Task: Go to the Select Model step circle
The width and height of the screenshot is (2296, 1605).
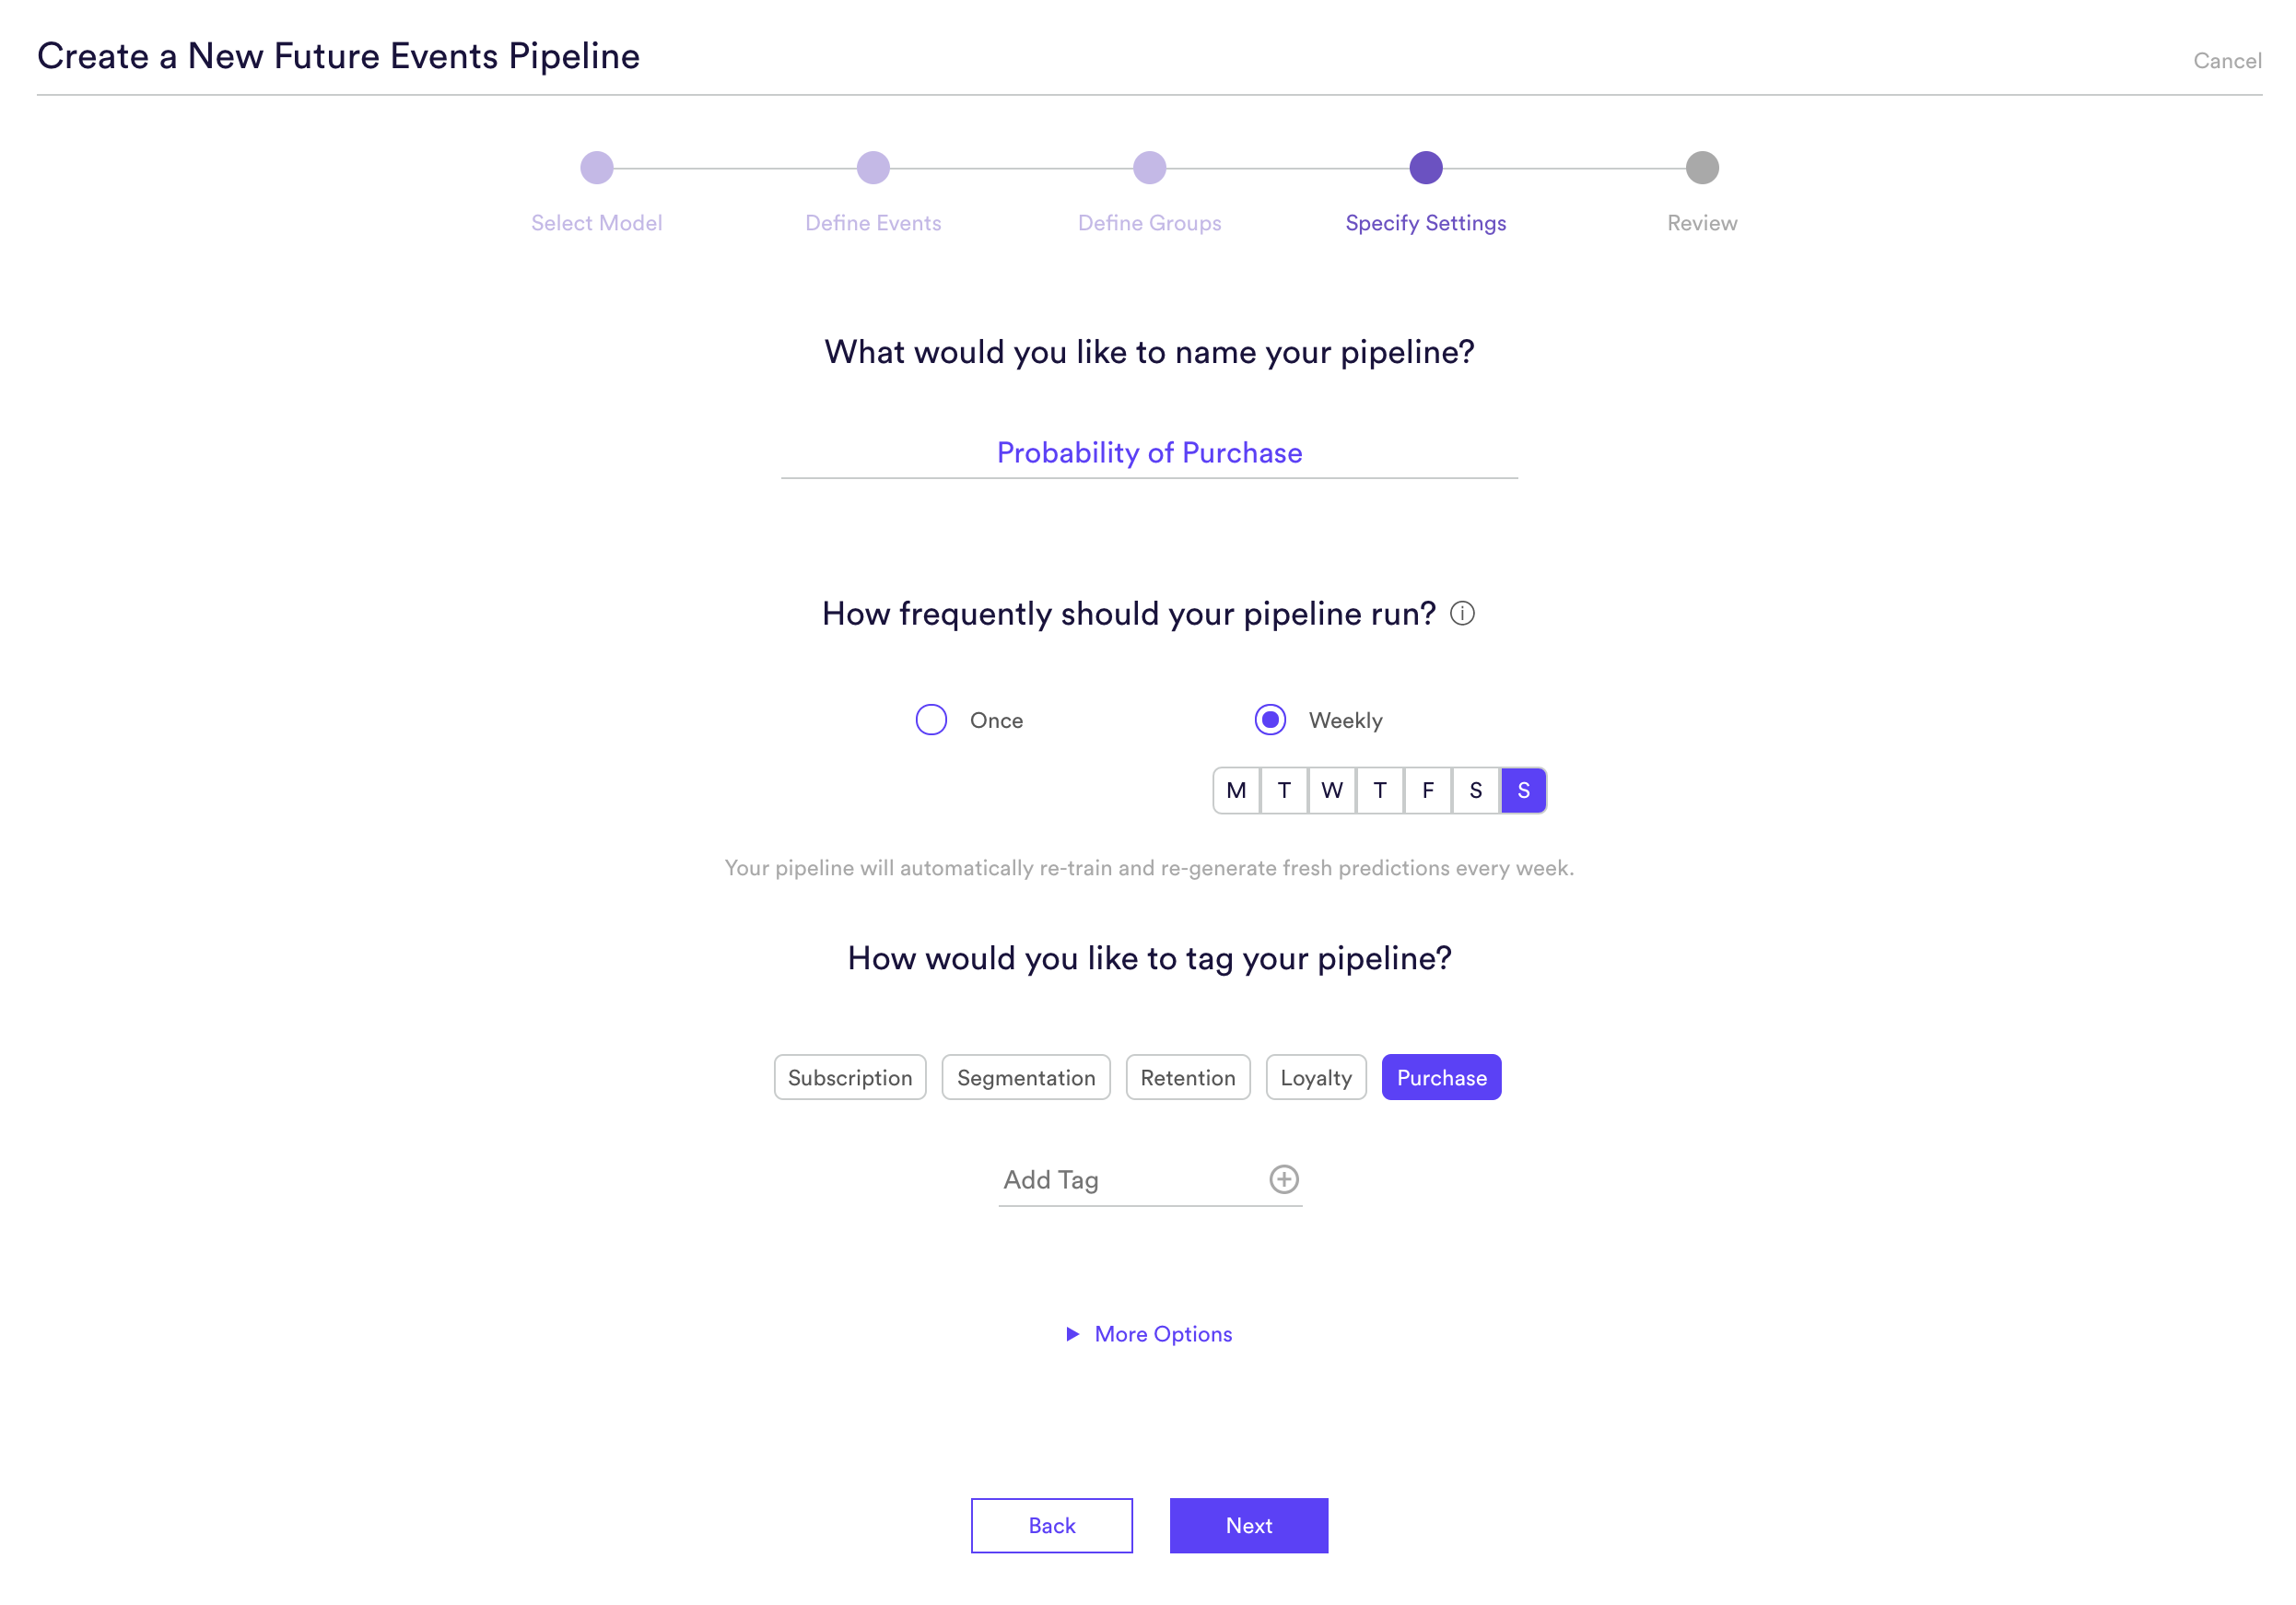Action: (597, 168)
